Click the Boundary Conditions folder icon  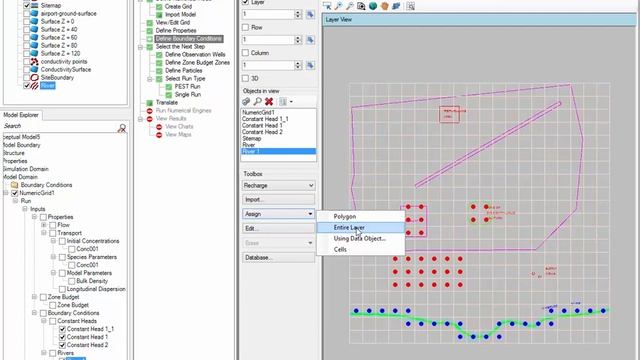point(15,185)
